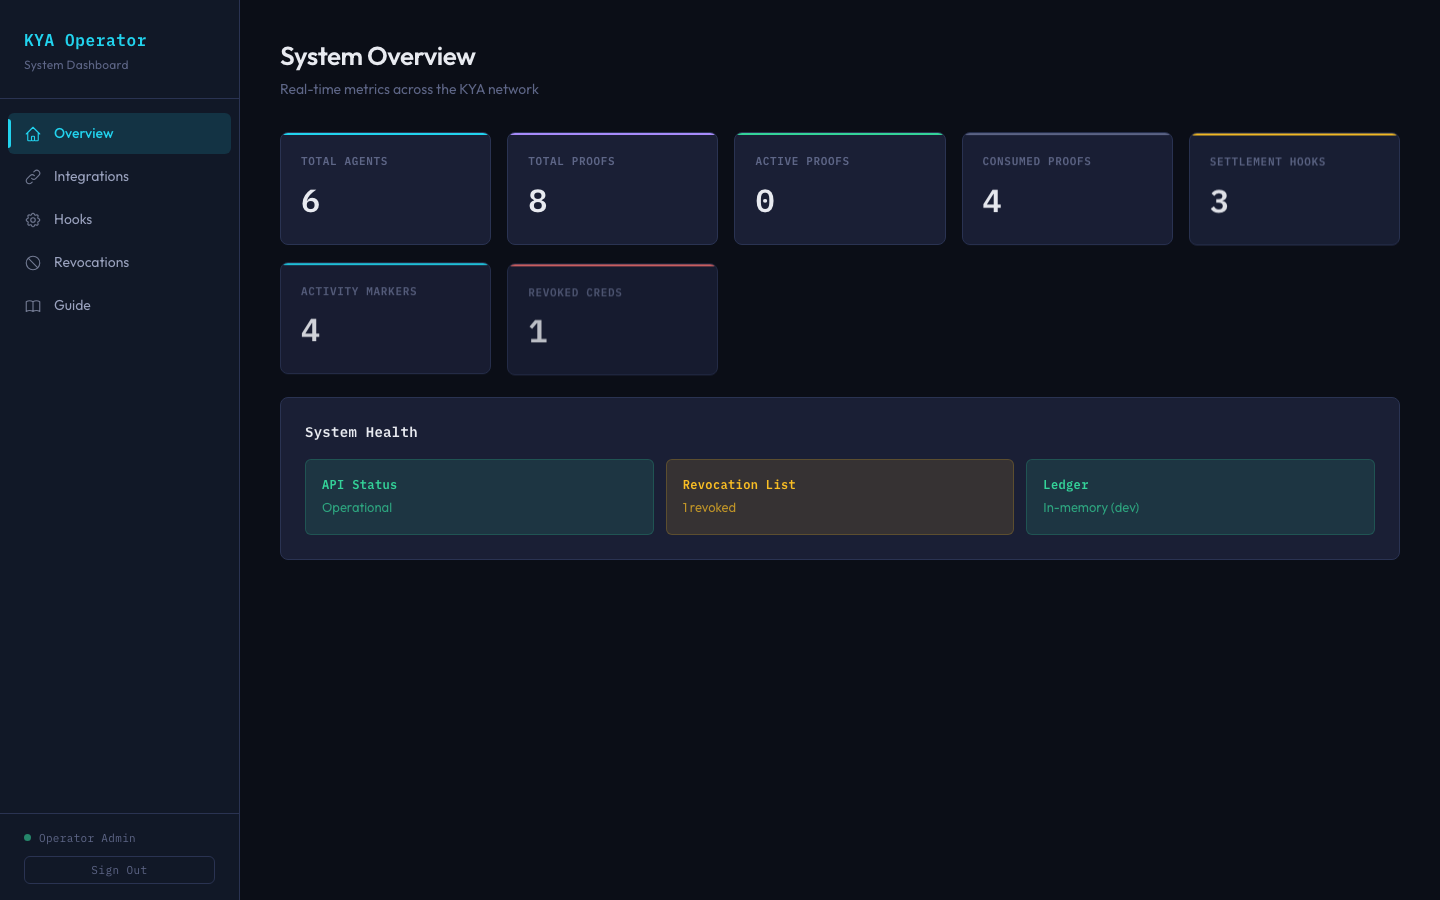Image resolution: width=1440 pixels, height=900 pixels.
Task: Click the API Status Operational card
Action: (478, 496)
